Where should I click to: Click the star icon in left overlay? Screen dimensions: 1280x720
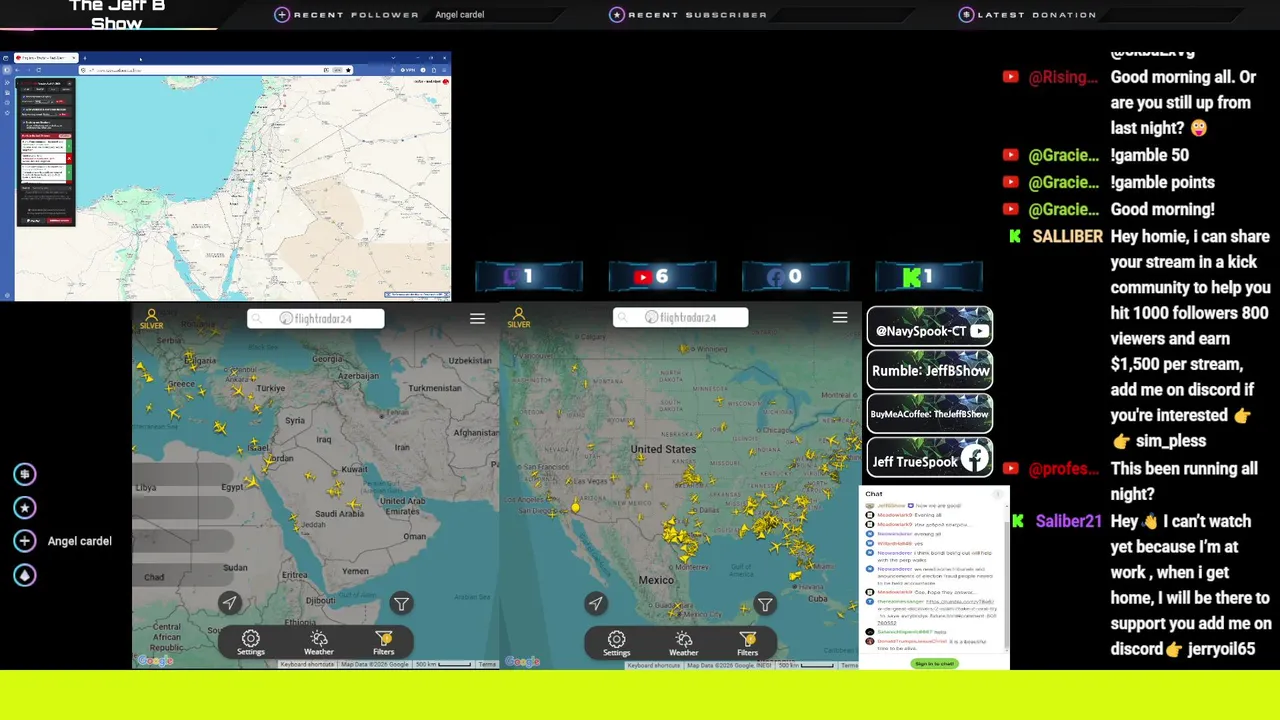pos(25,508)
